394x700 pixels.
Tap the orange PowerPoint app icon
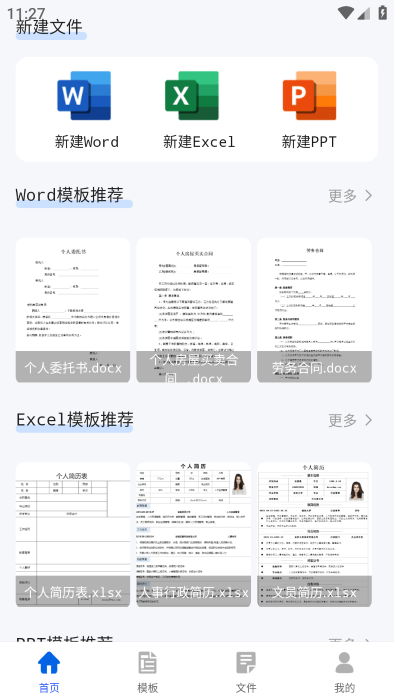tap(309, 96)
